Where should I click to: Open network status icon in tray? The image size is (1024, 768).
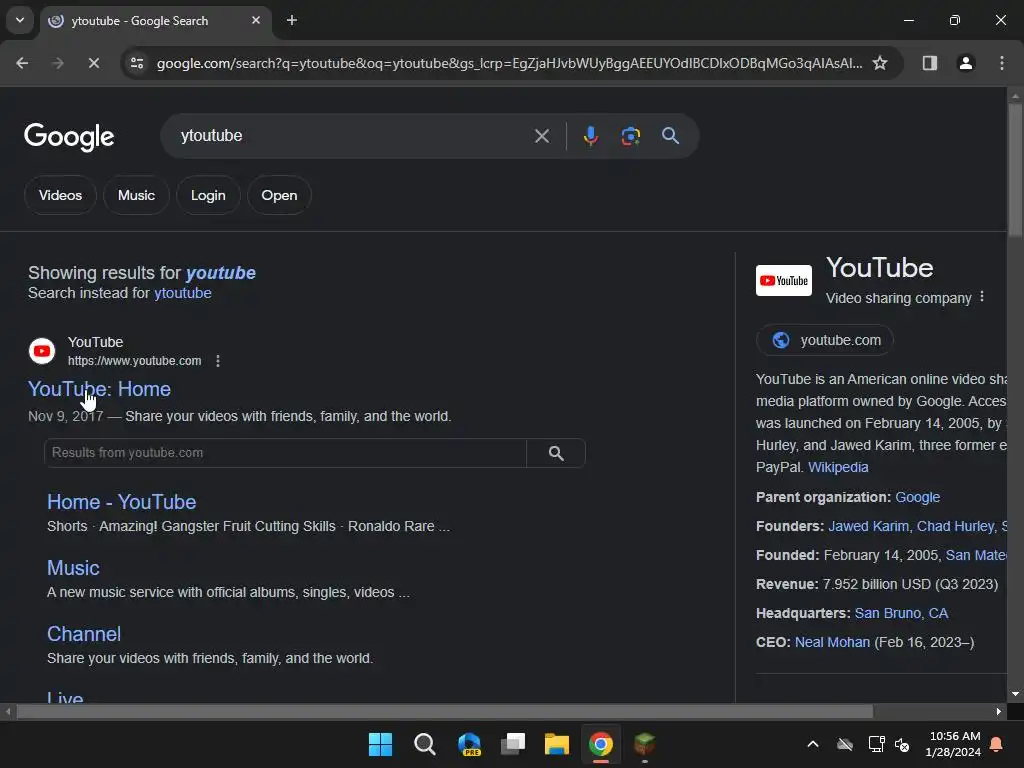point(876,744)
